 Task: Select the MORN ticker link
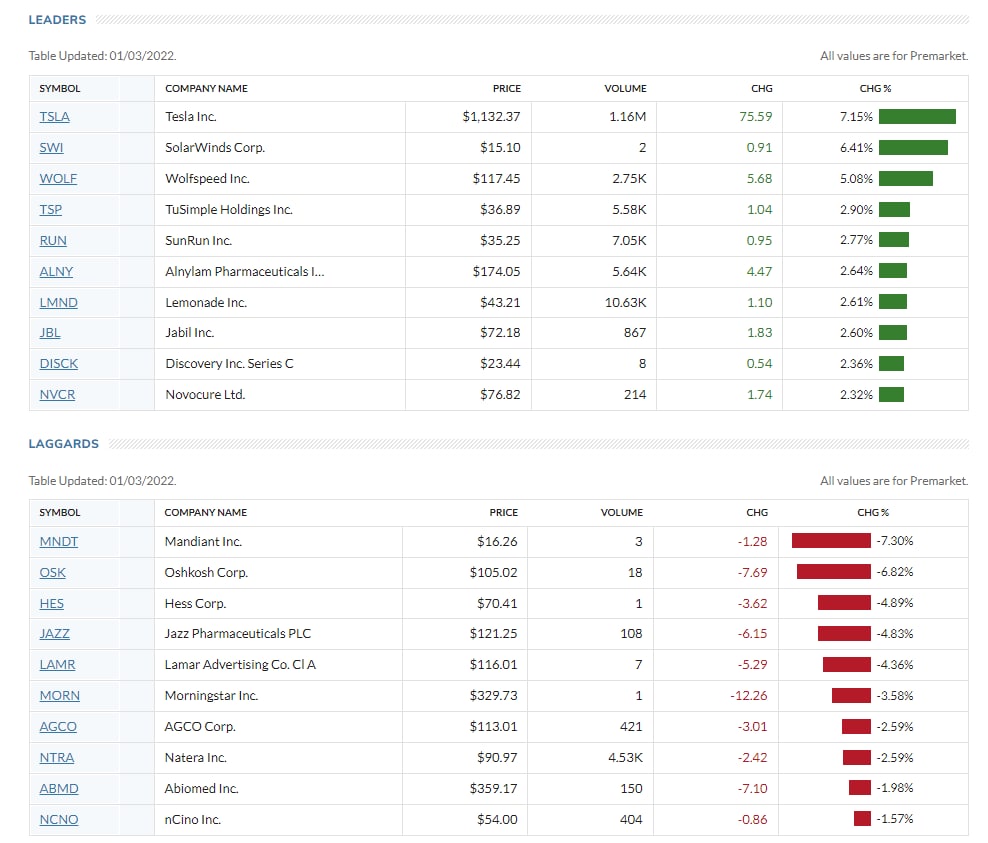[59, 696]
